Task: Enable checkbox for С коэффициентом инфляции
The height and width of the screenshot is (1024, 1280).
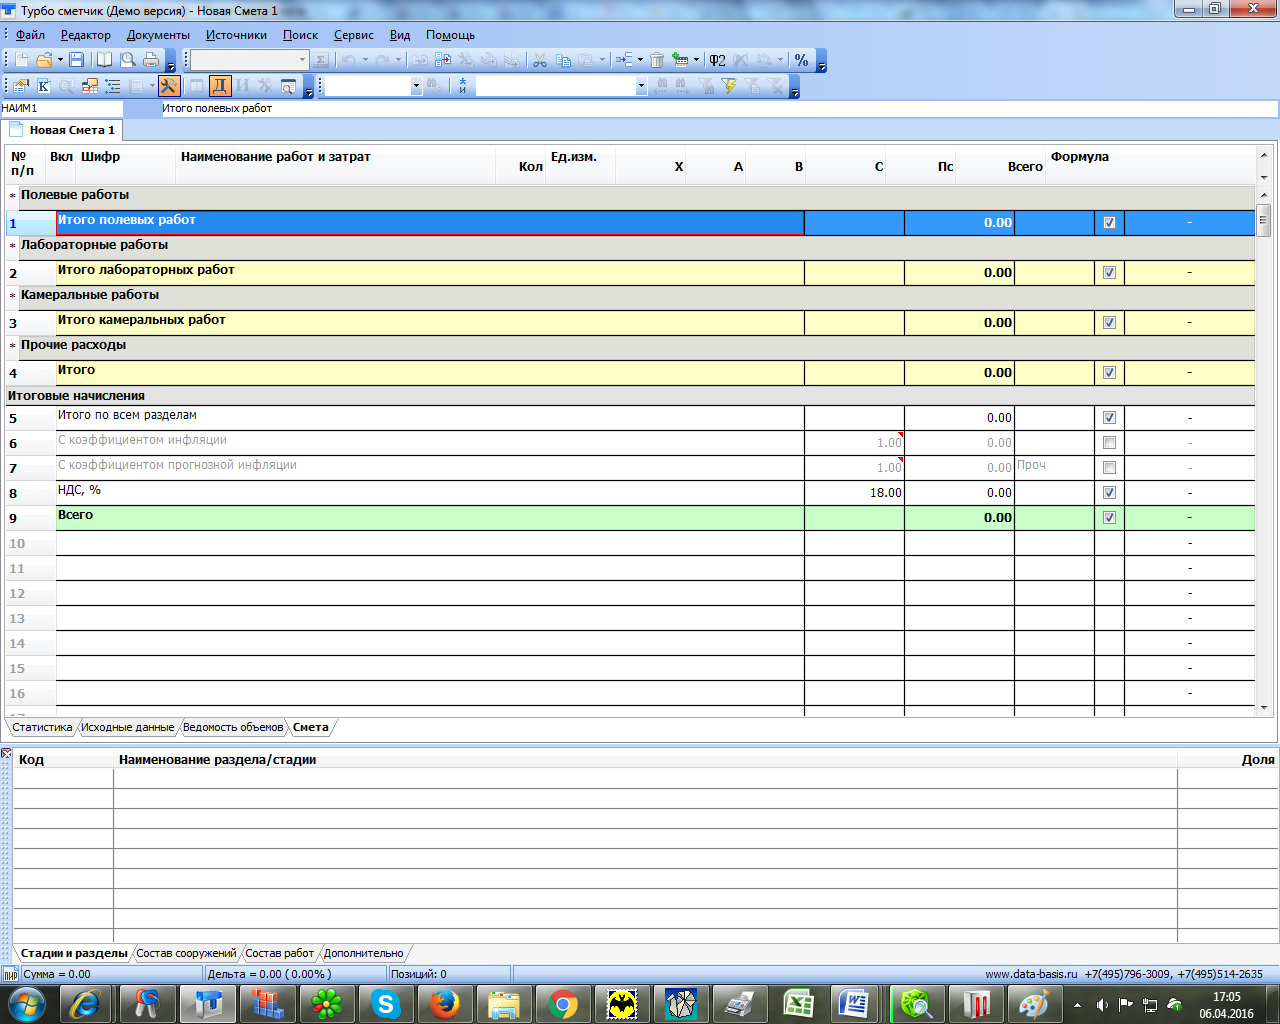Action: coord(1109,443)
